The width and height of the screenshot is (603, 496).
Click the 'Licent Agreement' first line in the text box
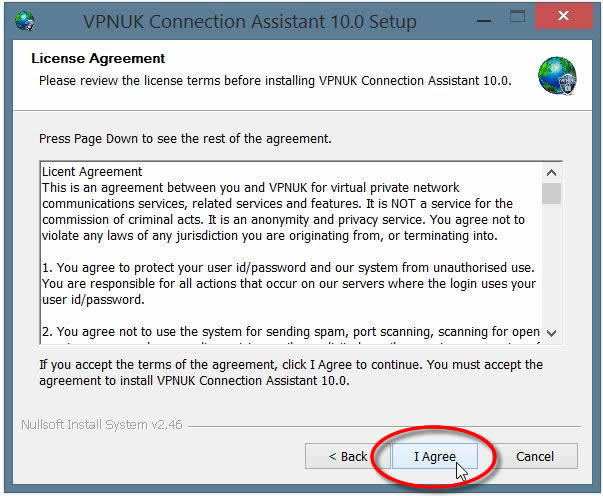(x=92, y=171)
